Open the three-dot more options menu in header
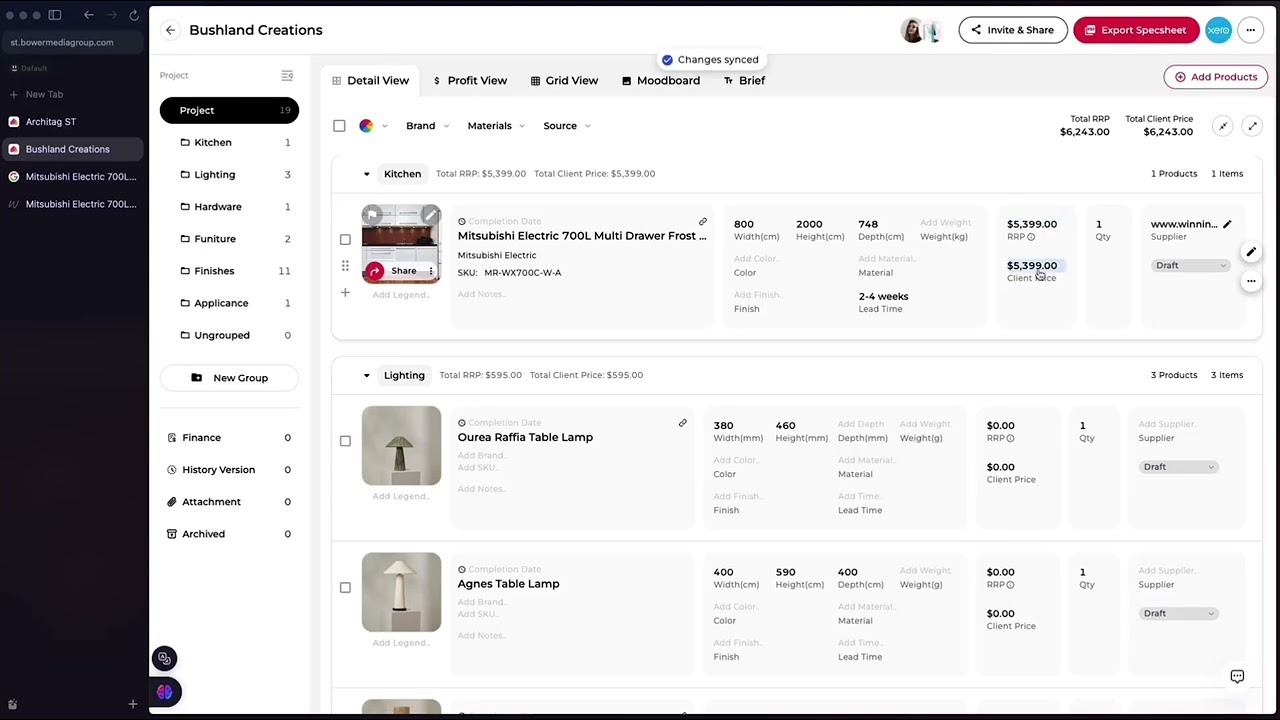This screenshot has height=720, width=1280. (x=1250, y=30)
